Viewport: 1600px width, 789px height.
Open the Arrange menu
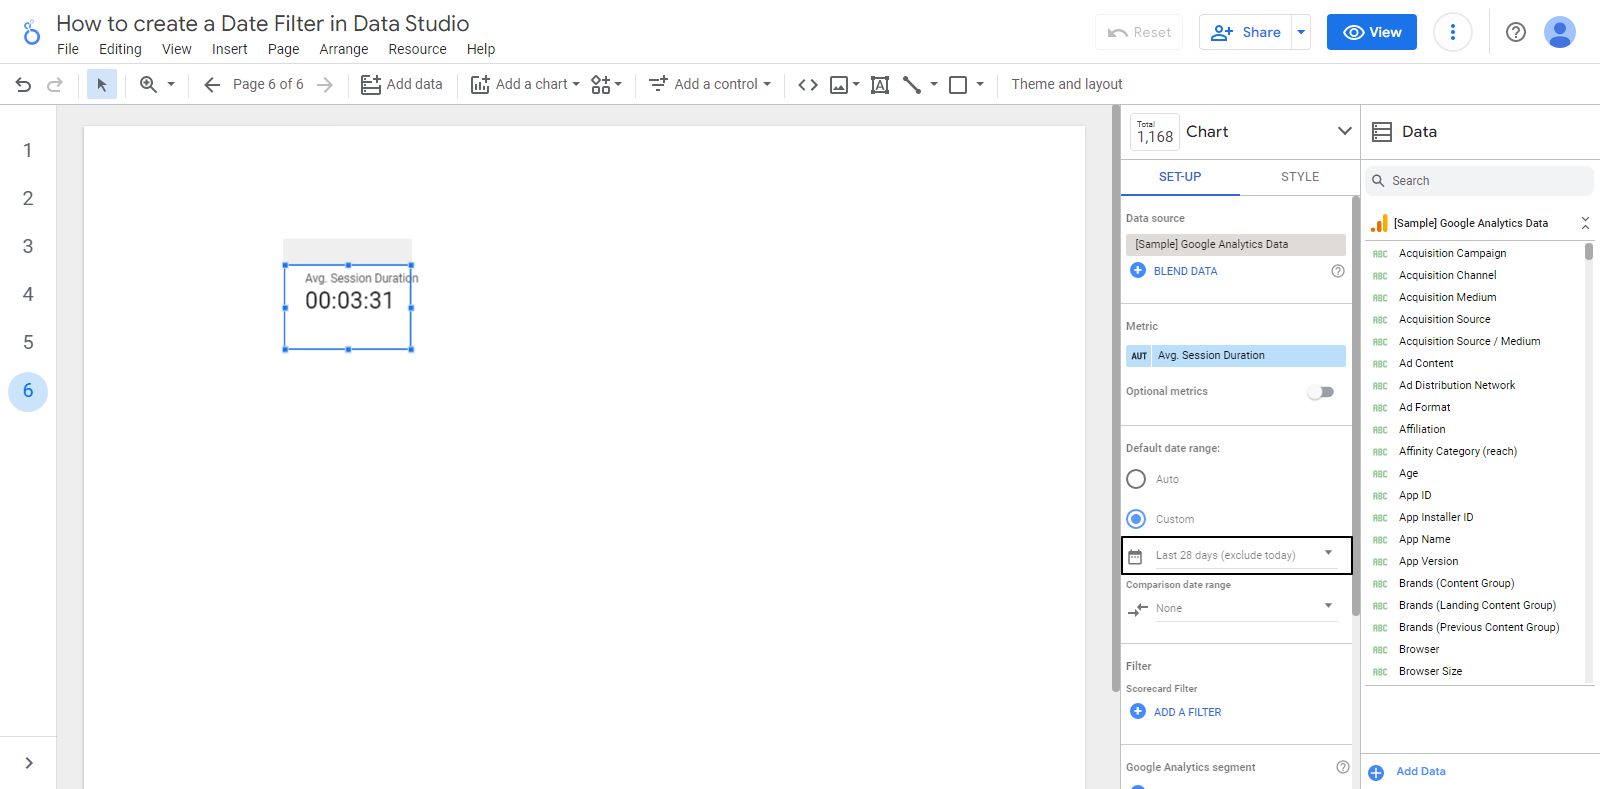pyautogui.click(x=344, y=49)
